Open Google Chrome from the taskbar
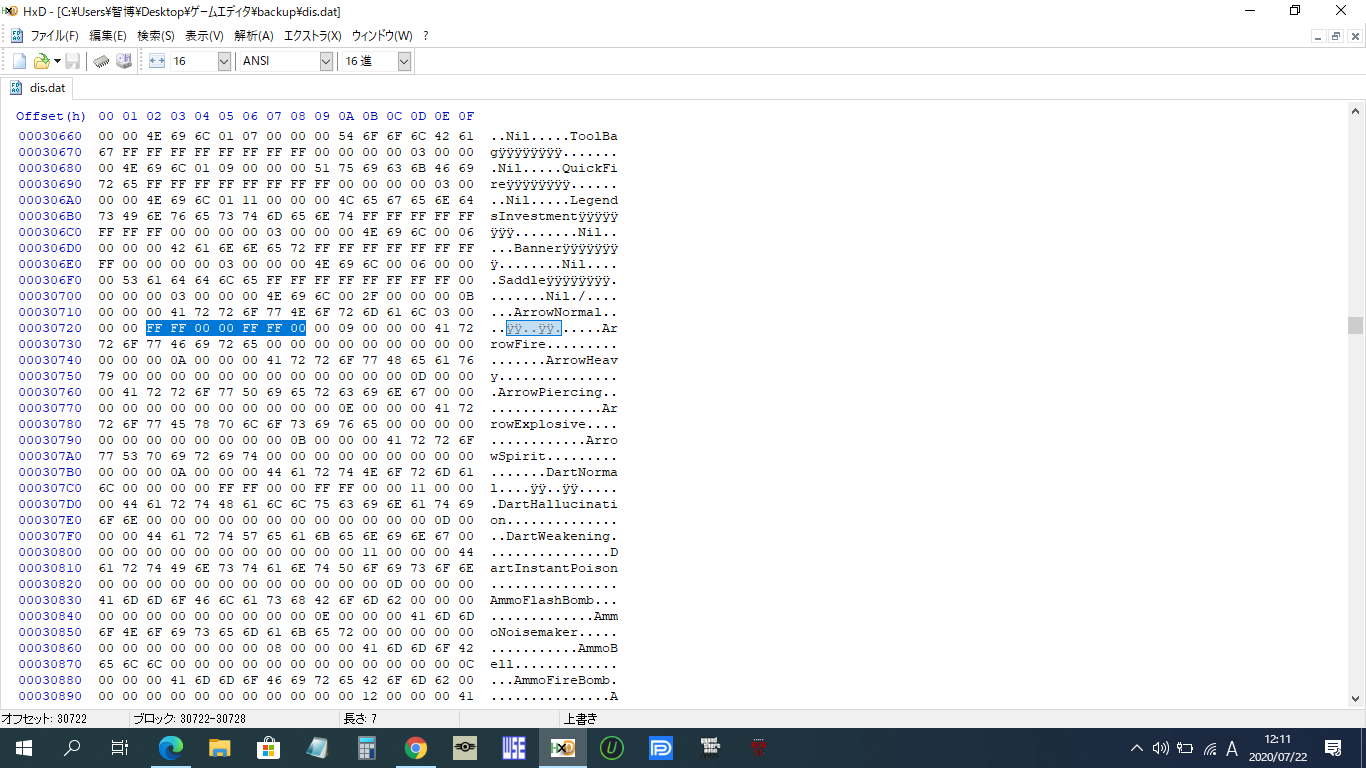 point(416,748)
